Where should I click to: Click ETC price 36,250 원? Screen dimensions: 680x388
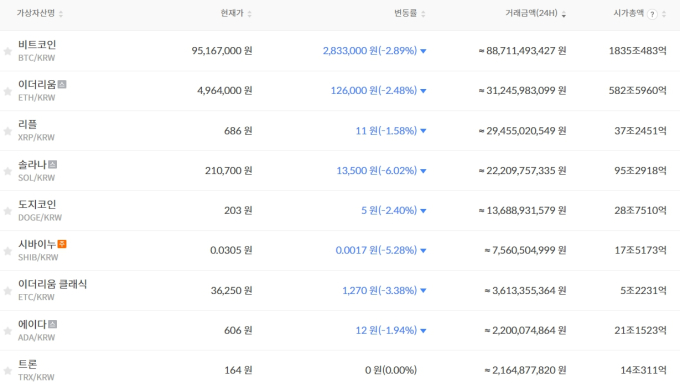coord(232,290)
